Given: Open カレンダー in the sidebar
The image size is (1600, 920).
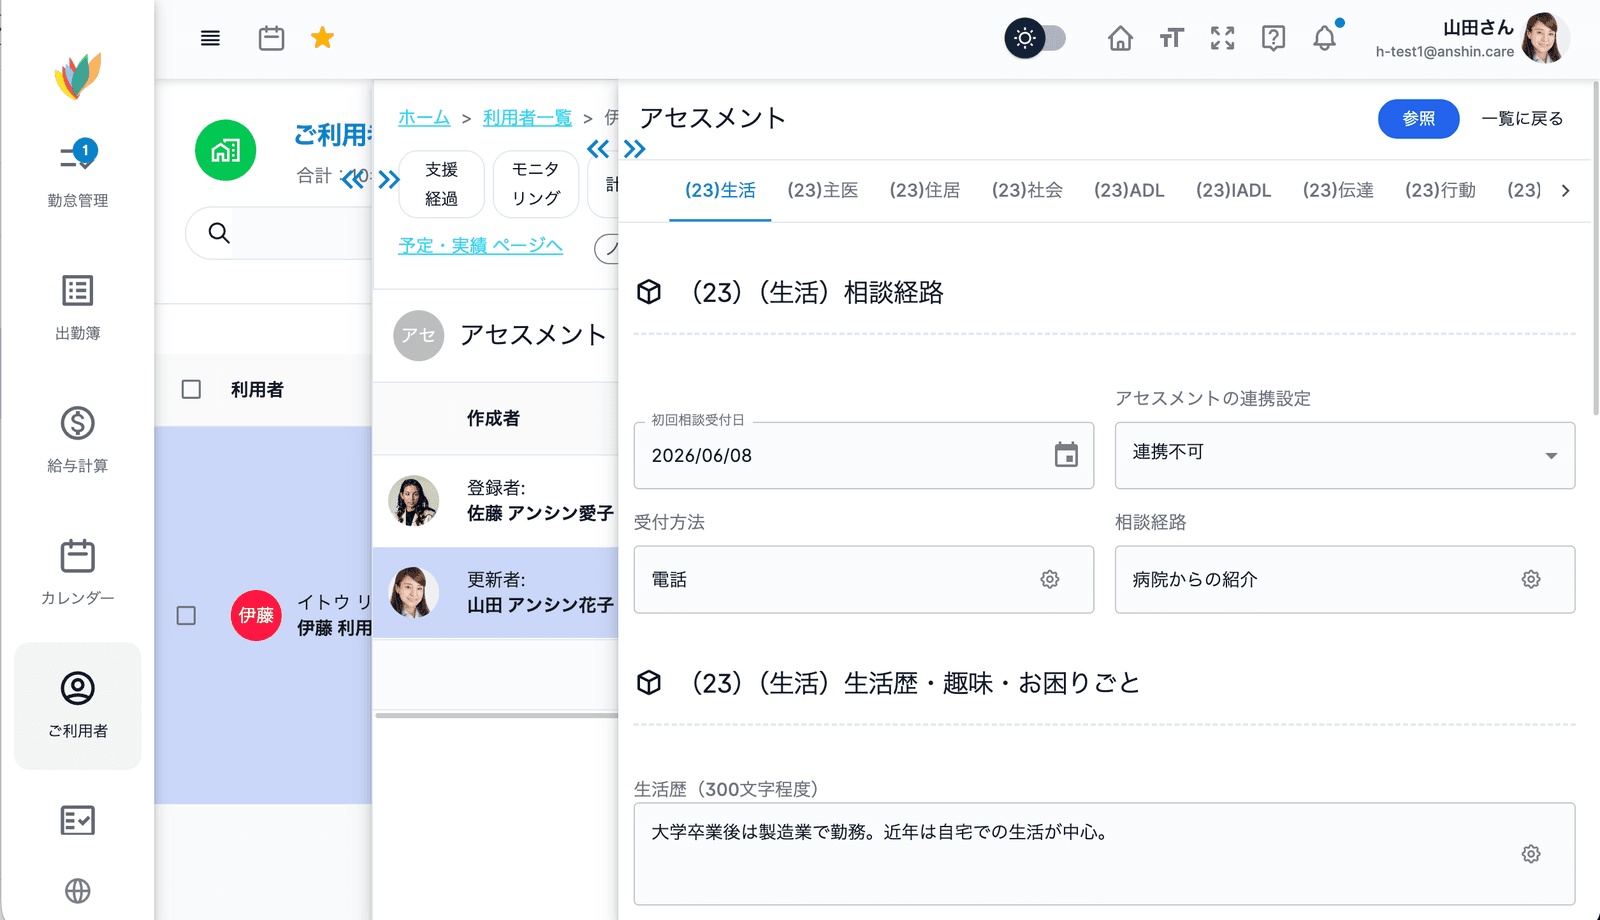Looking at the screenshot, I should [x=78, y=572].
